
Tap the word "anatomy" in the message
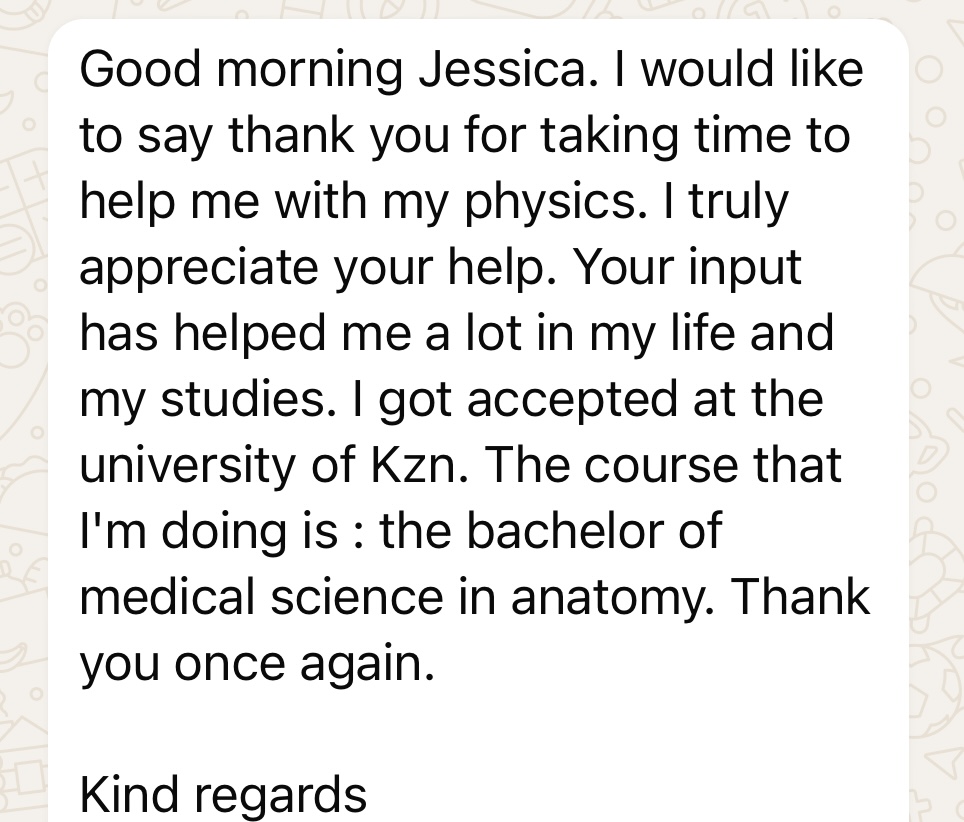tap(611, 599)
